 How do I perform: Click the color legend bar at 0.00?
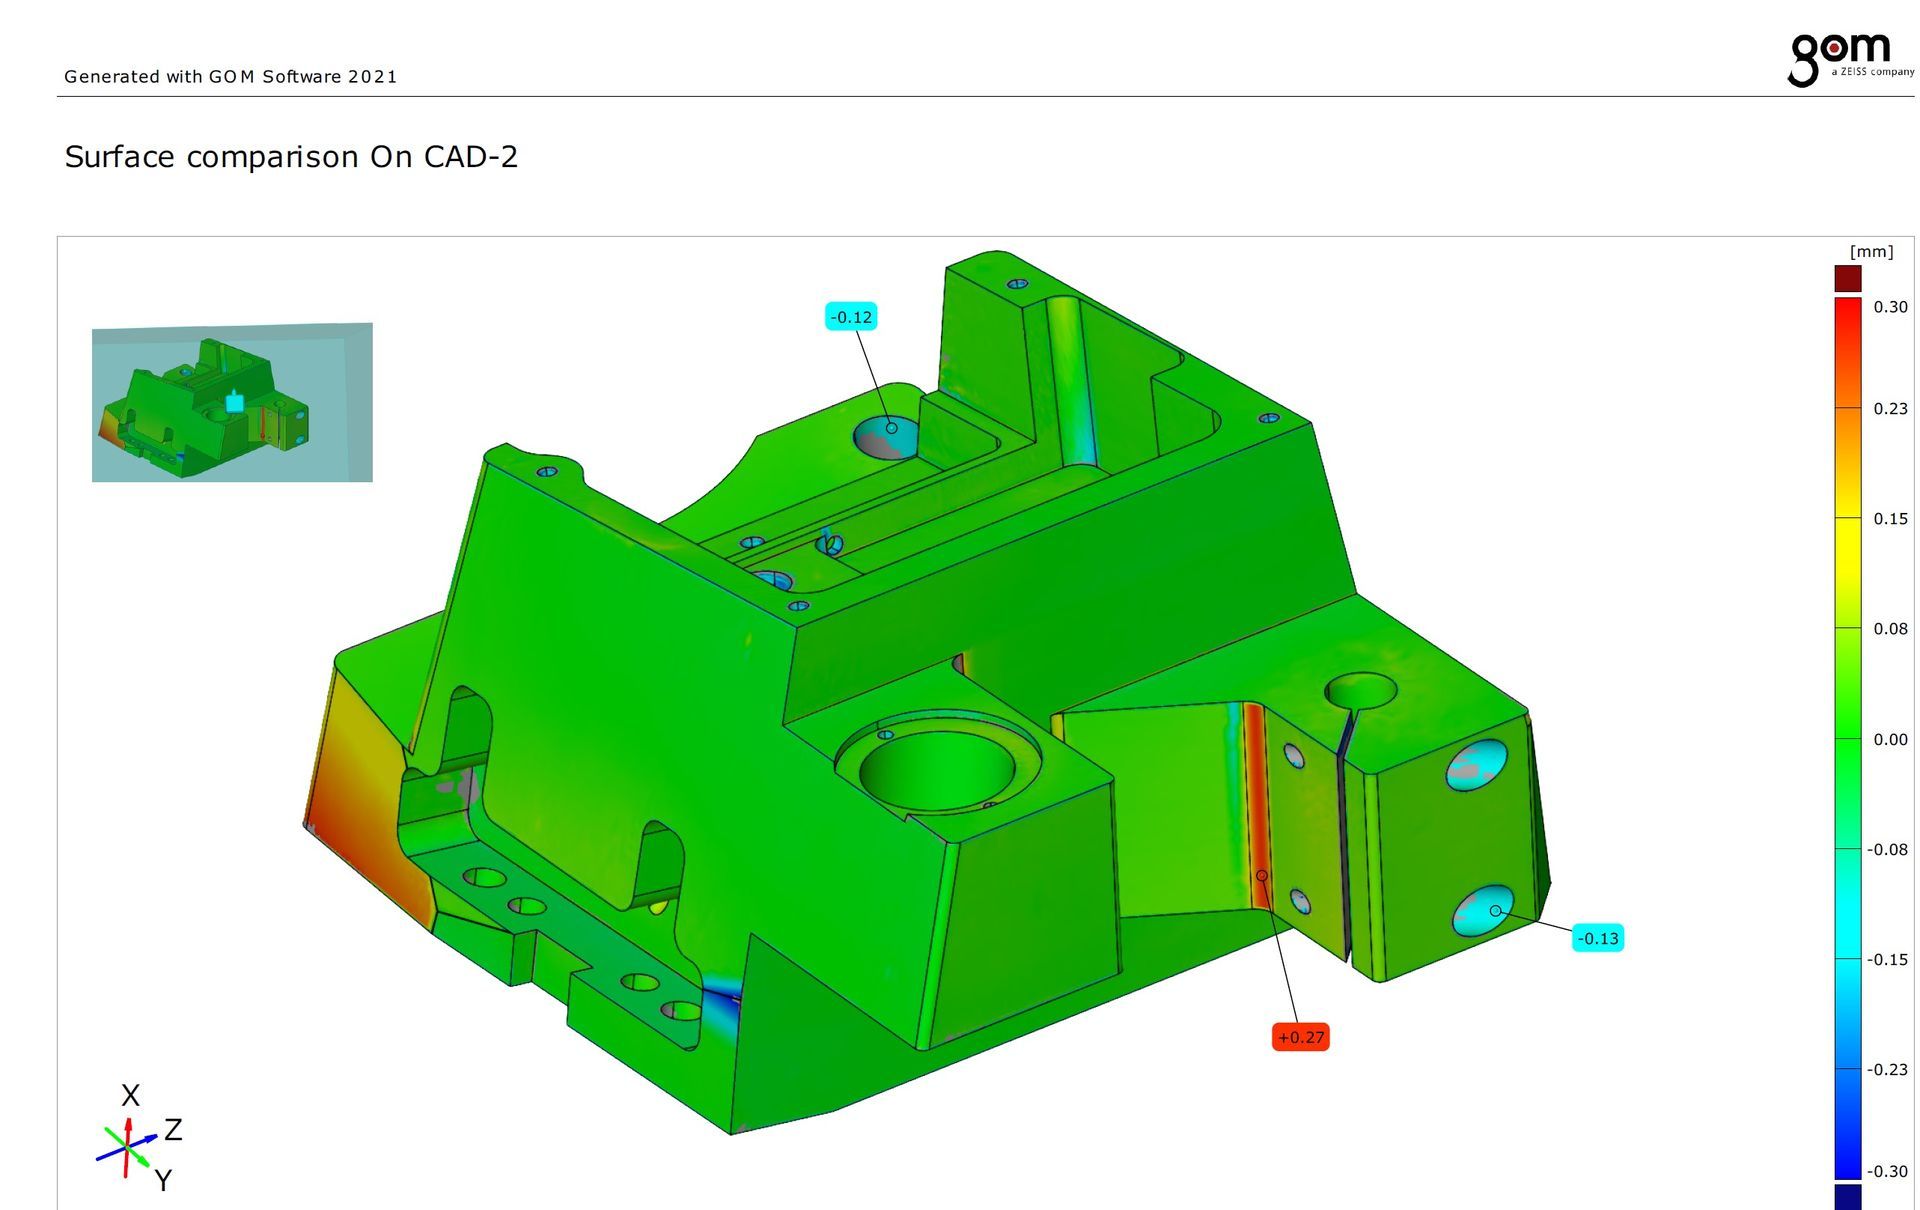click(1848, 739)
